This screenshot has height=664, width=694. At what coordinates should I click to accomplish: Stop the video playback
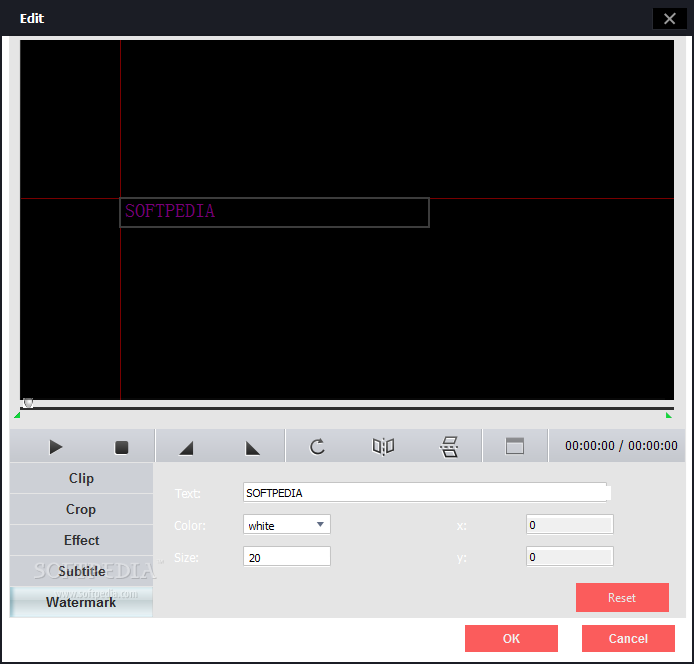point(121,447)
